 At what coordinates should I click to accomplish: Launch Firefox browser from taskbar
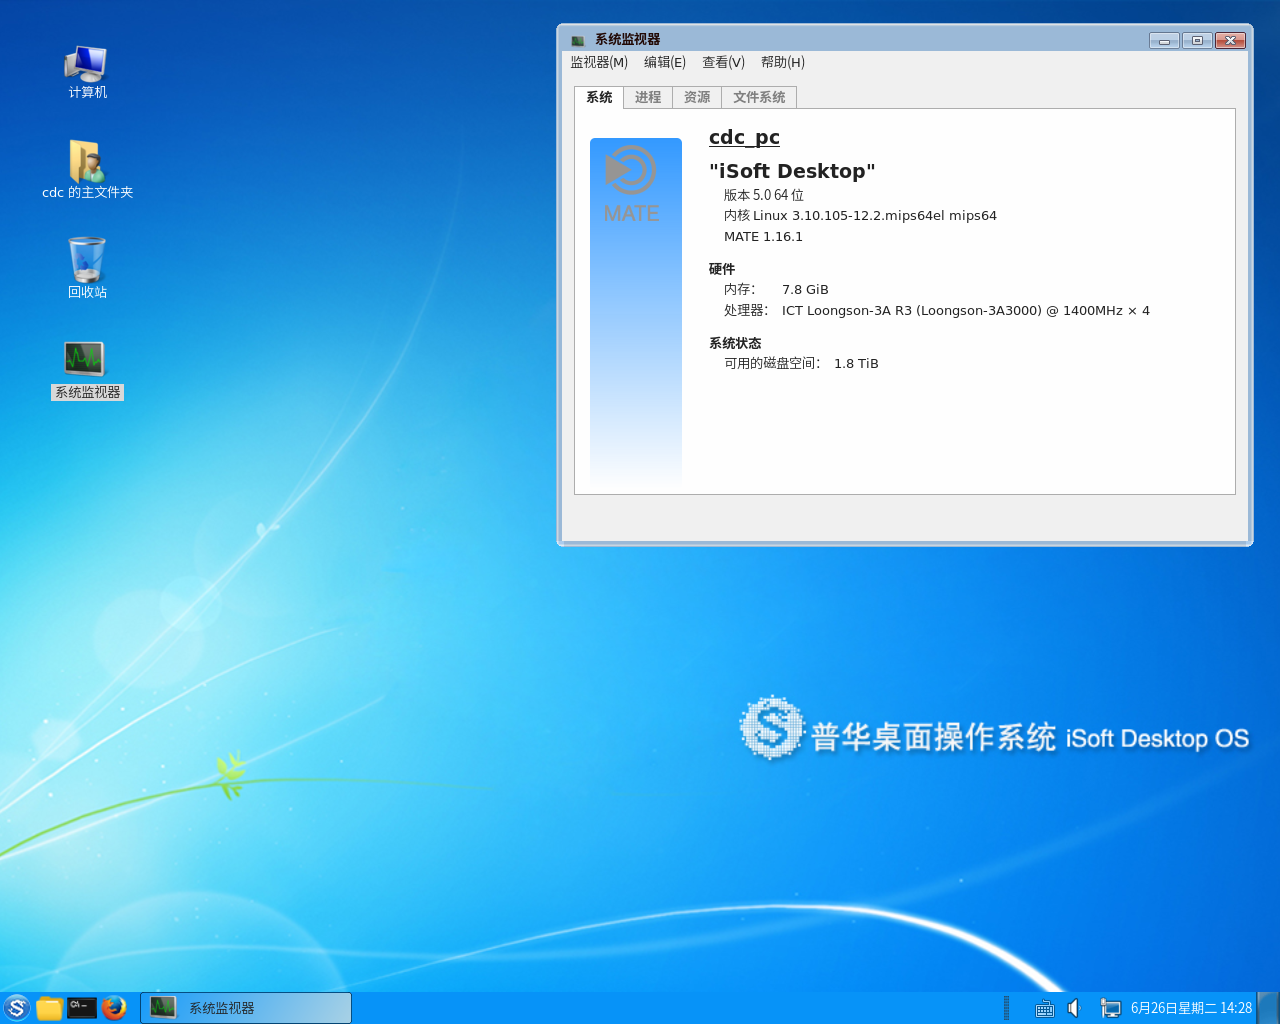(x=114, y=1008)
